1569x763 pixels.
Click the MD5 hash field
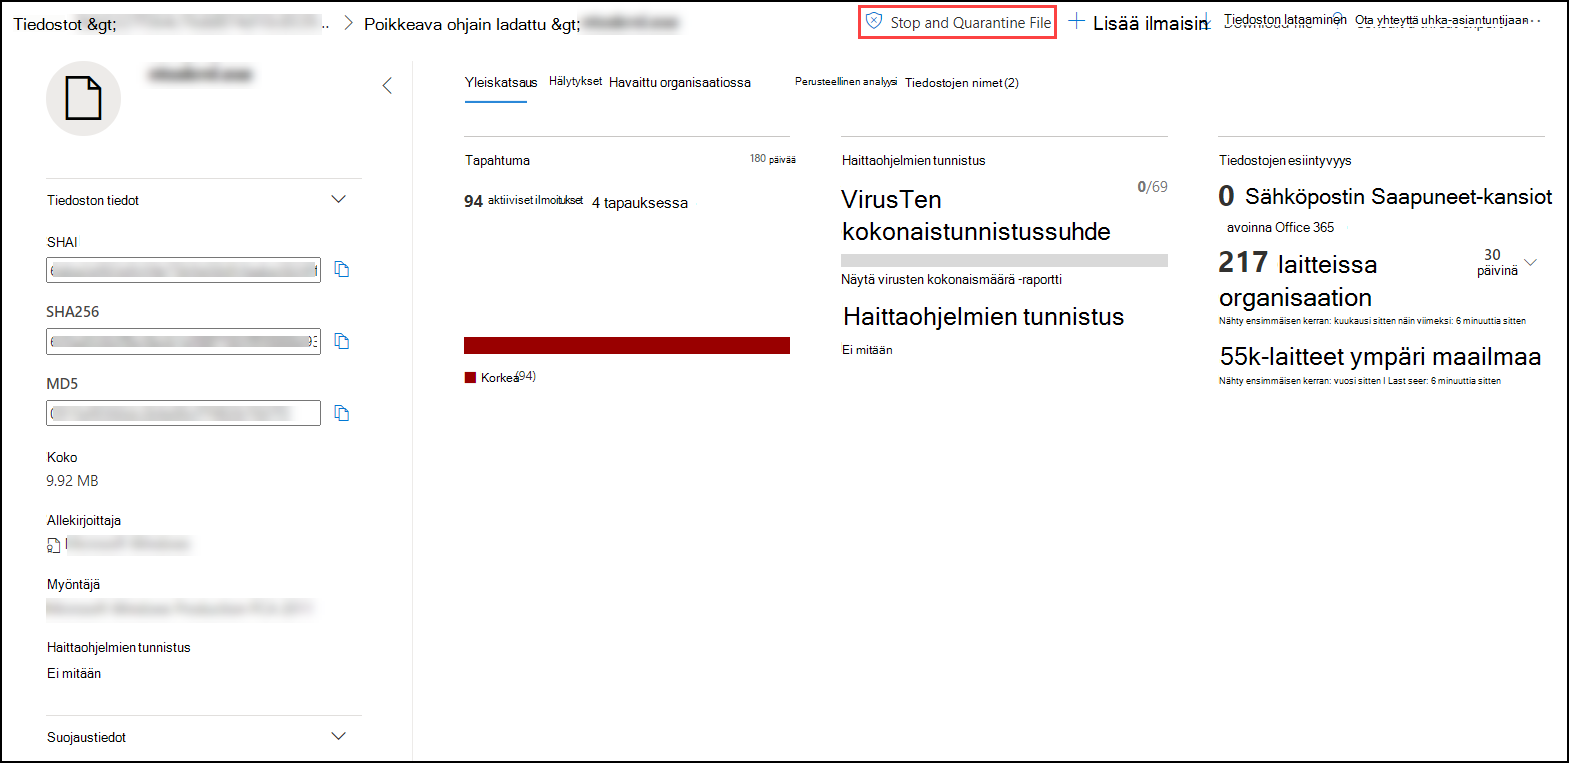click(x=183, y=413)
